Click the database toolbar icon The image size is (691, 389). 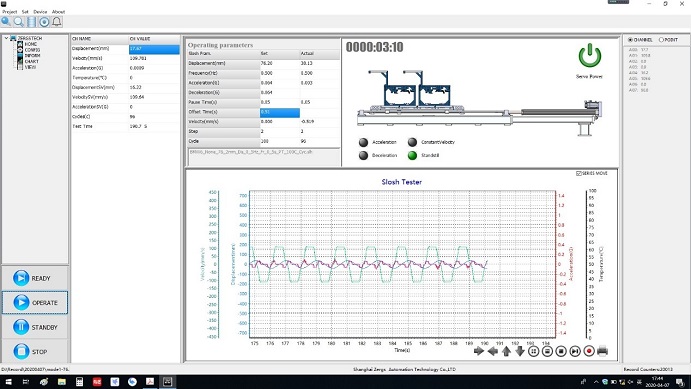pyautogui.click(x=31, y=21)
